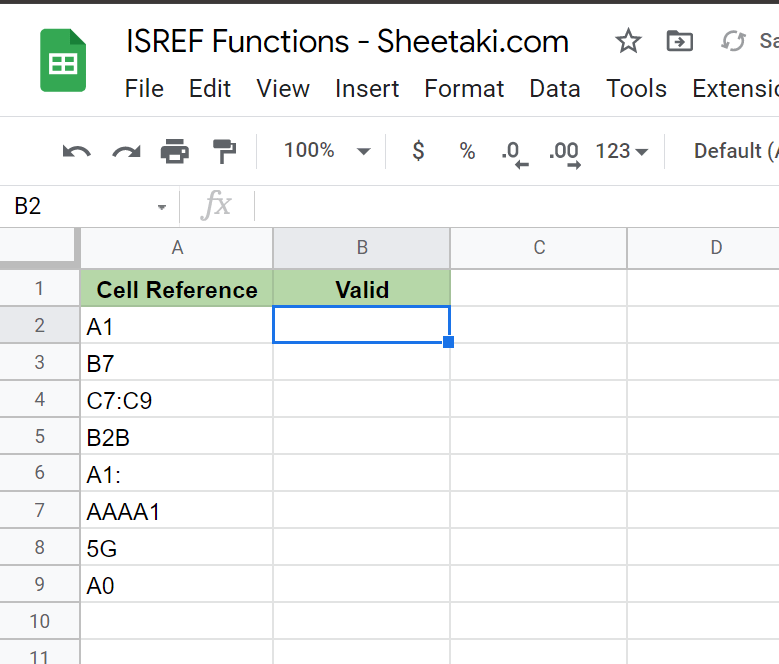Click the Move to folder icon

pos(680,41)
